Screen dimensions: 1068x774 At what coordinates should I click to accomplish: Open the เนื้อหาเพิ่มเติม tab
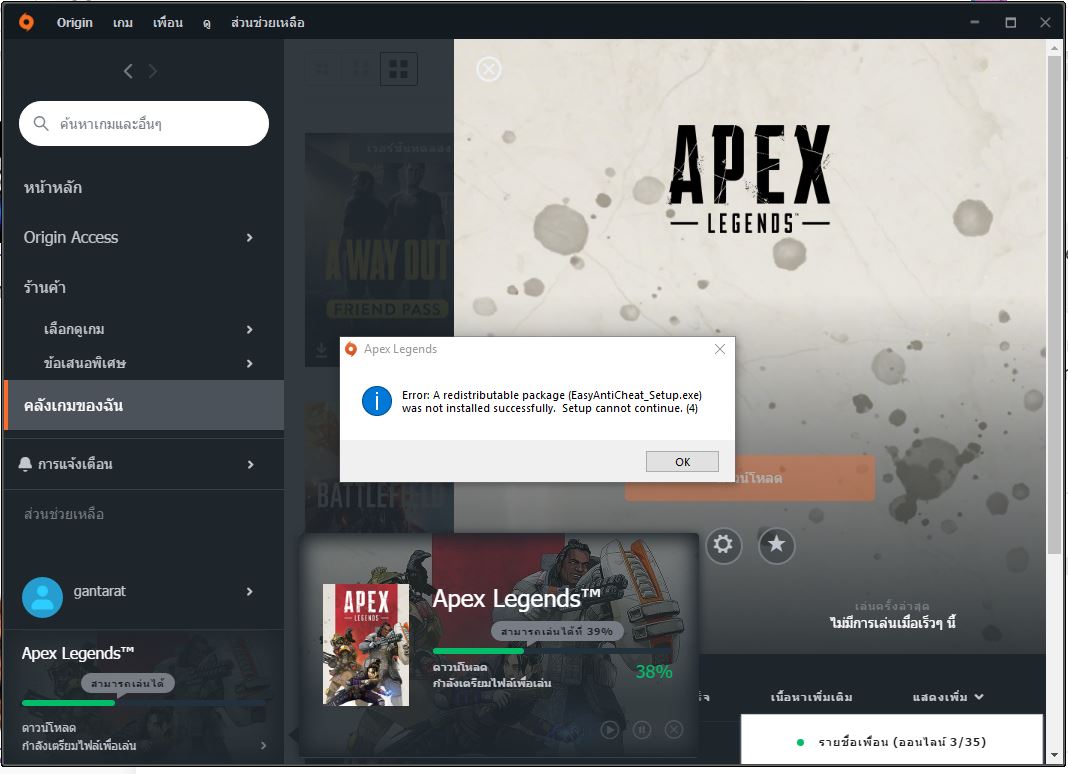(x=811, y=697)
